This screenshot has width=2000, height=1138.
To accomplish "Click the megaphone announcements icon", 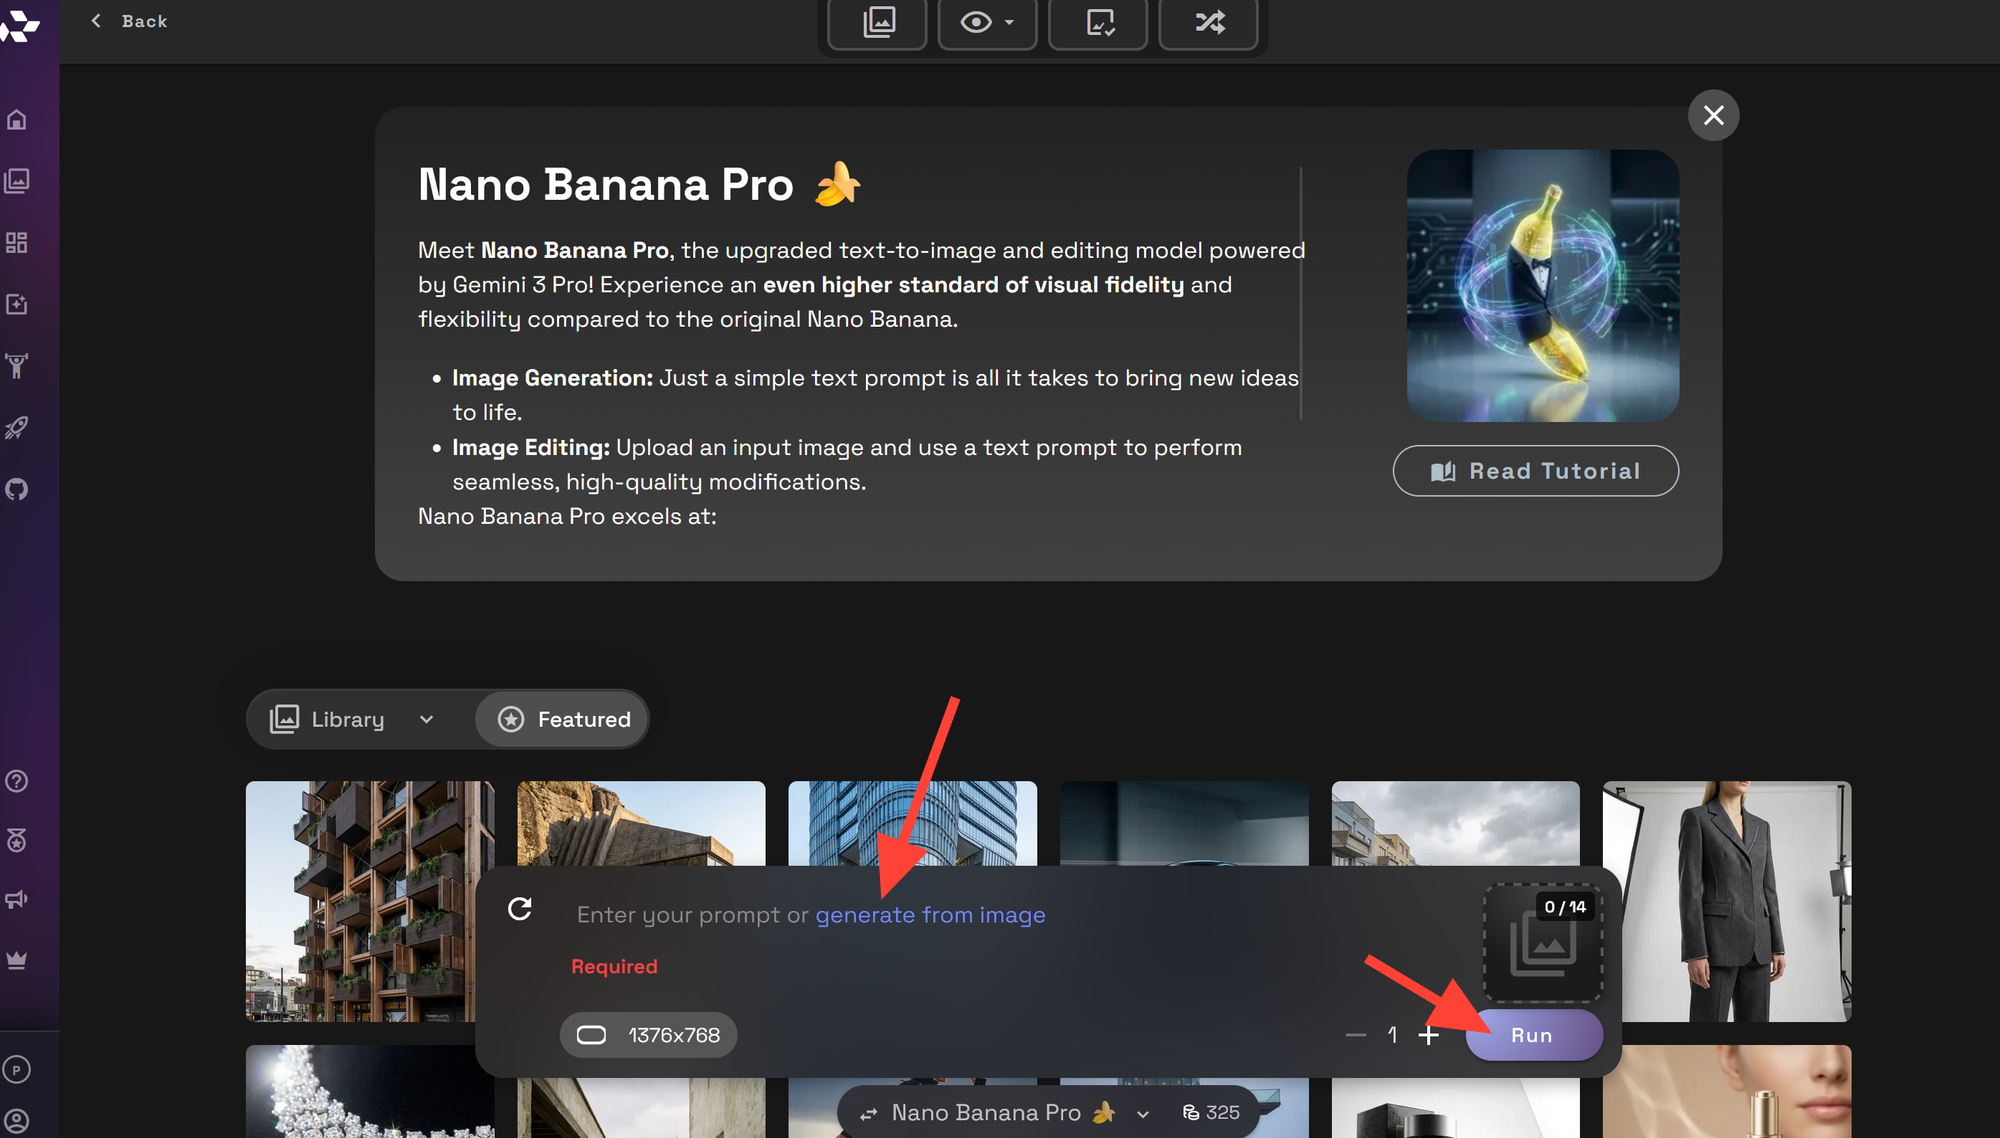I will click(x=17, y=900).
